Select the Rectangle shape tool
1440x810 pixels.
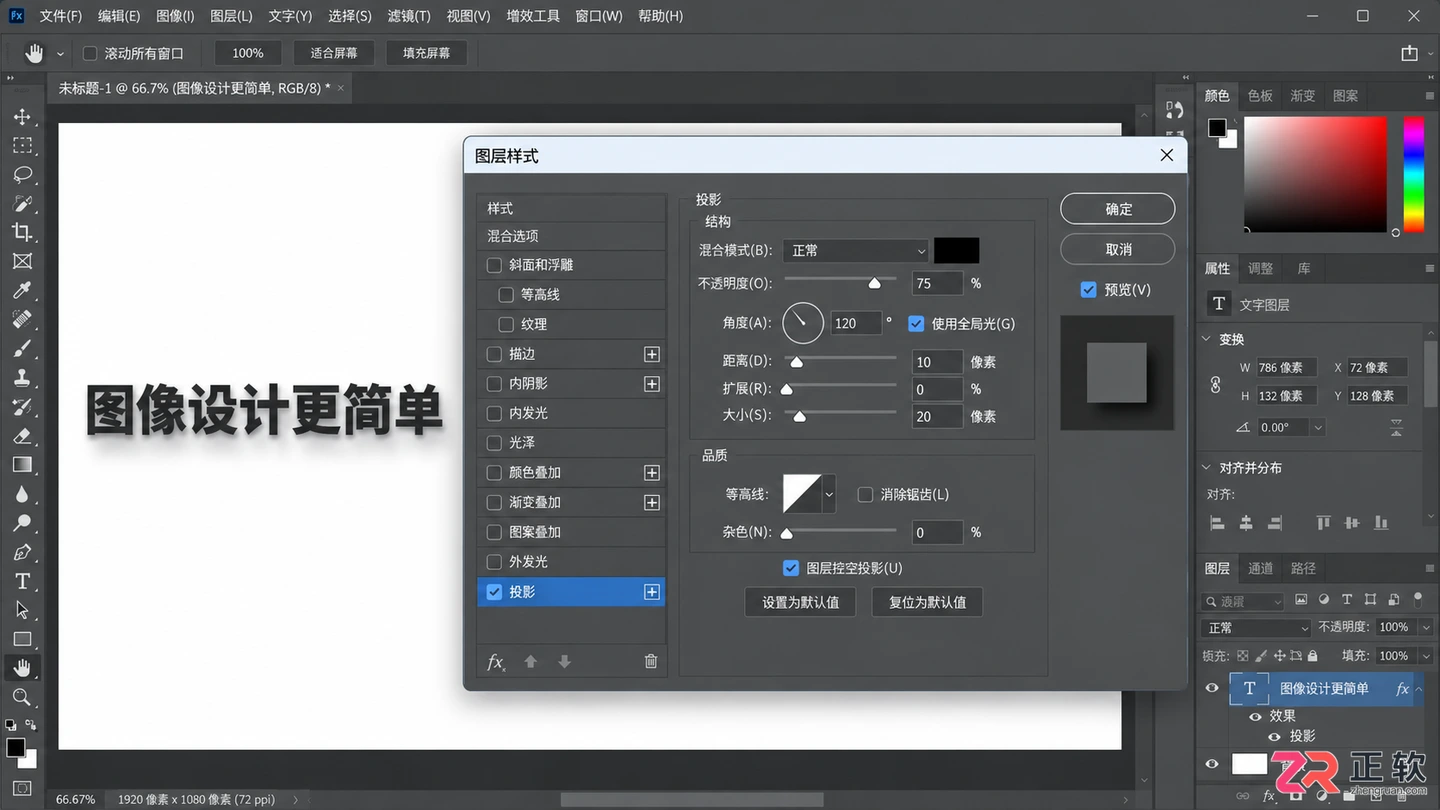[22, 639]
